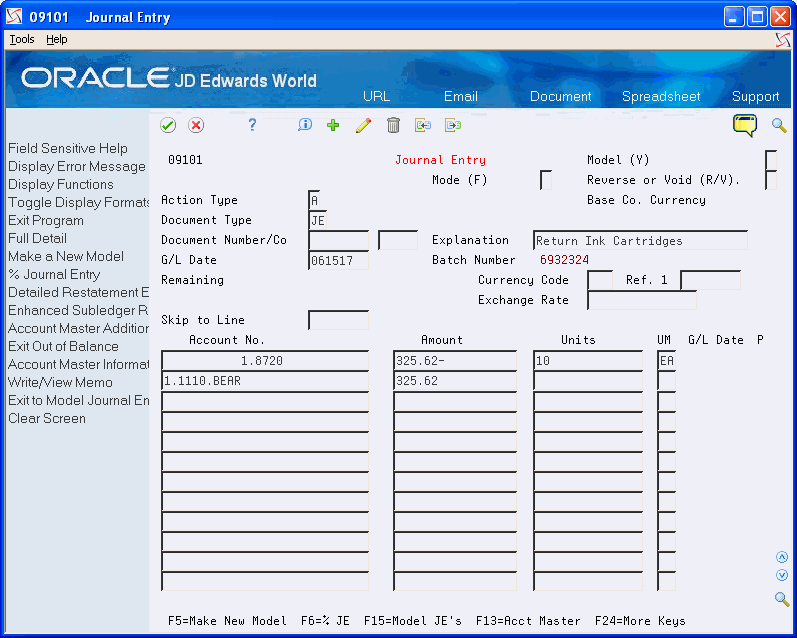797x638 pixels.
Task: Click the Mode (F) input field
Action: click(546, 180)
